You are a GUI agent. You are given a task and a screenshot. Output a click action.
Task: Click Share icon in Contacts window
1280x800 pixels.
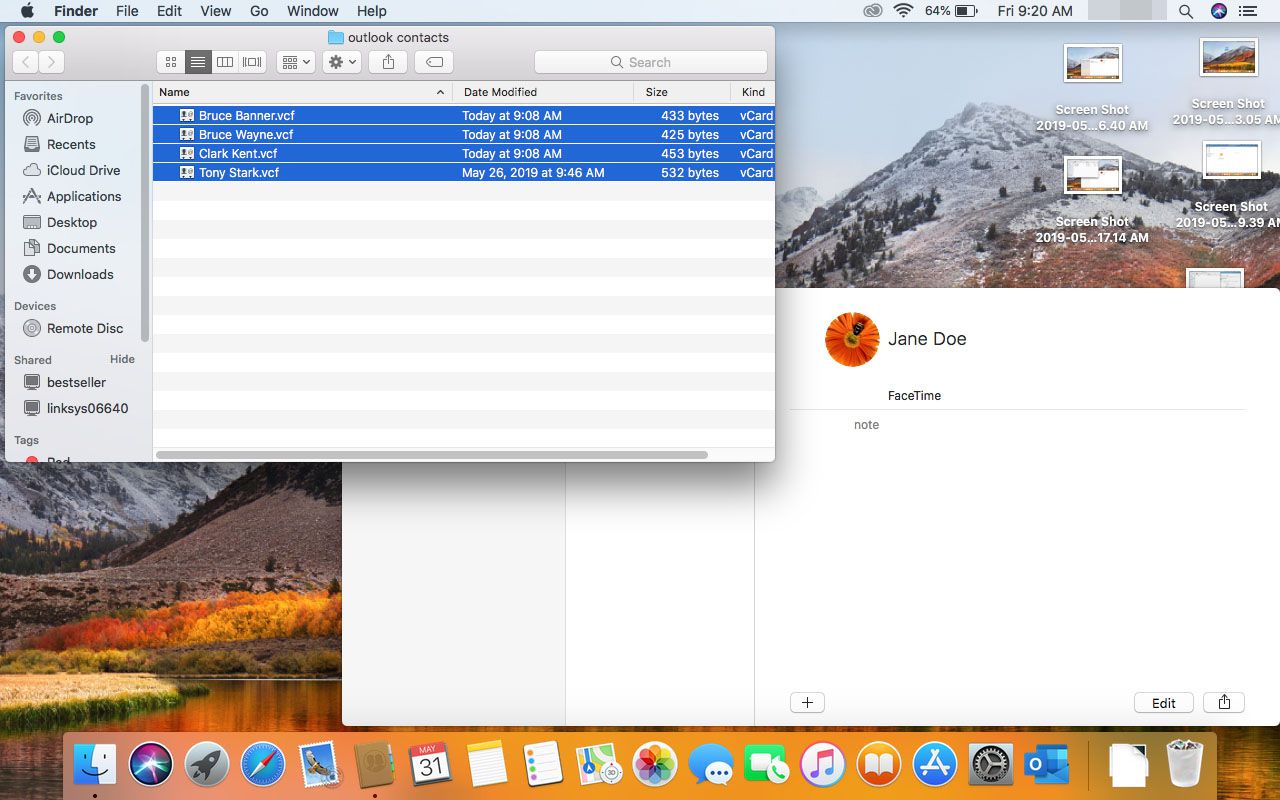[1224, 702]
